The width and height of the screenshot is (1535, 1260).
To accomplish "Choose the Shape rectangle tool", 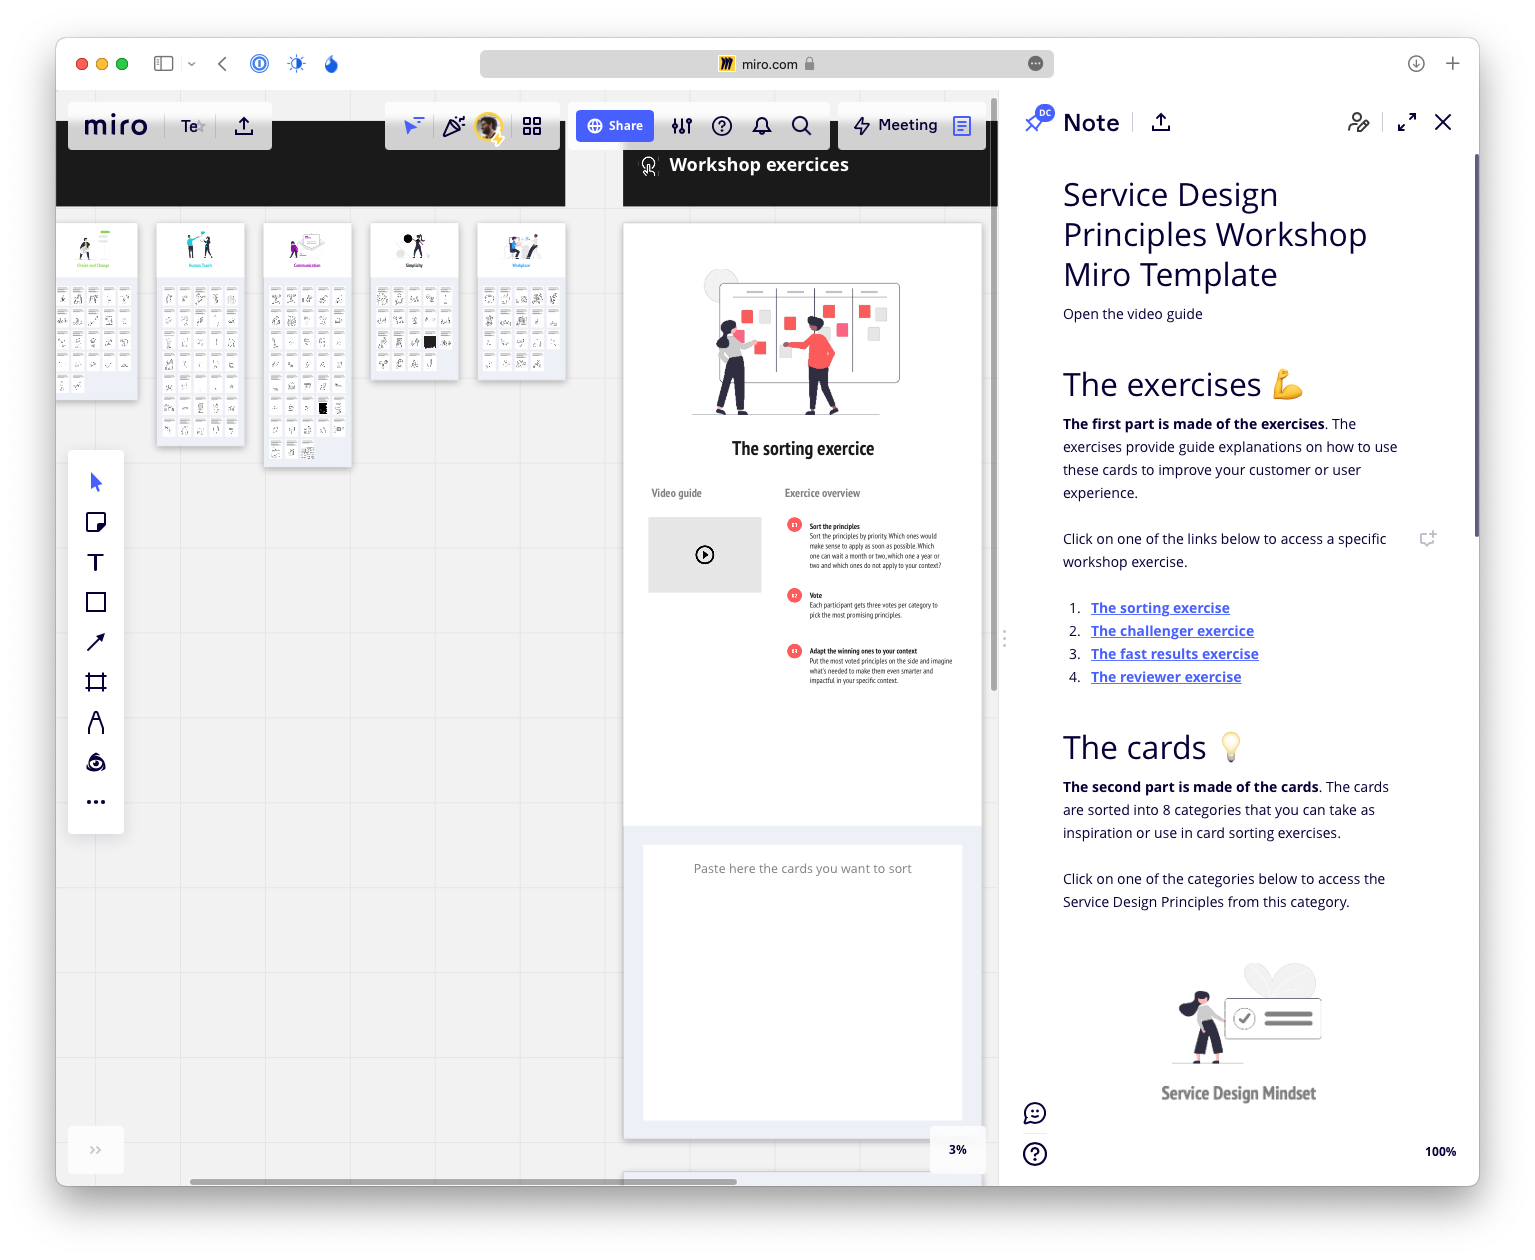I will [x=96, y=602].
